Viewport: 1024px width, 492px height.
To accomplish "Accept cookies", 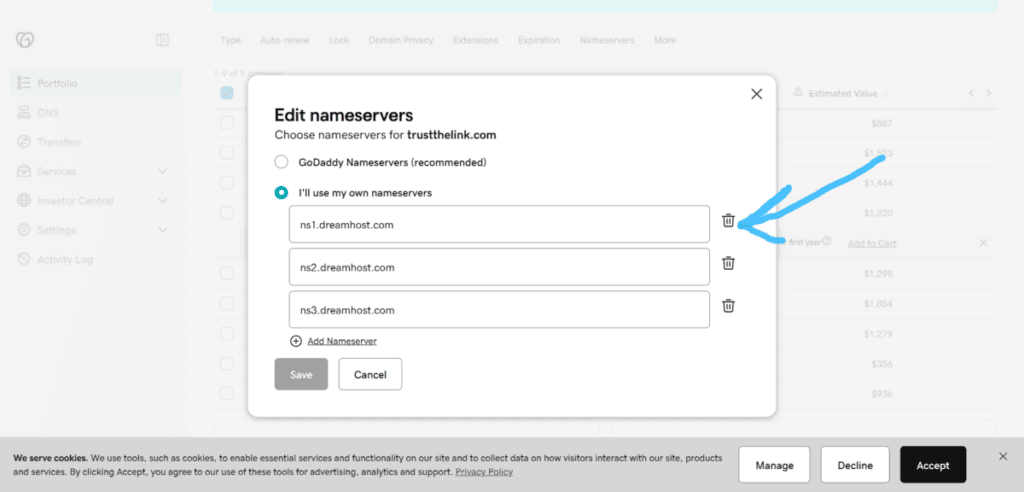I will [933, 465].
